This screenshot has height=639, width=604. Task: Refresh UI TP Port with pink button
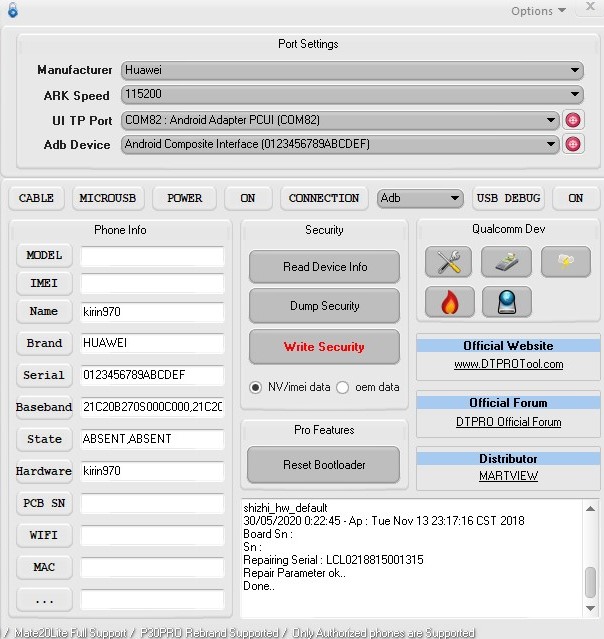click(573, 120)
